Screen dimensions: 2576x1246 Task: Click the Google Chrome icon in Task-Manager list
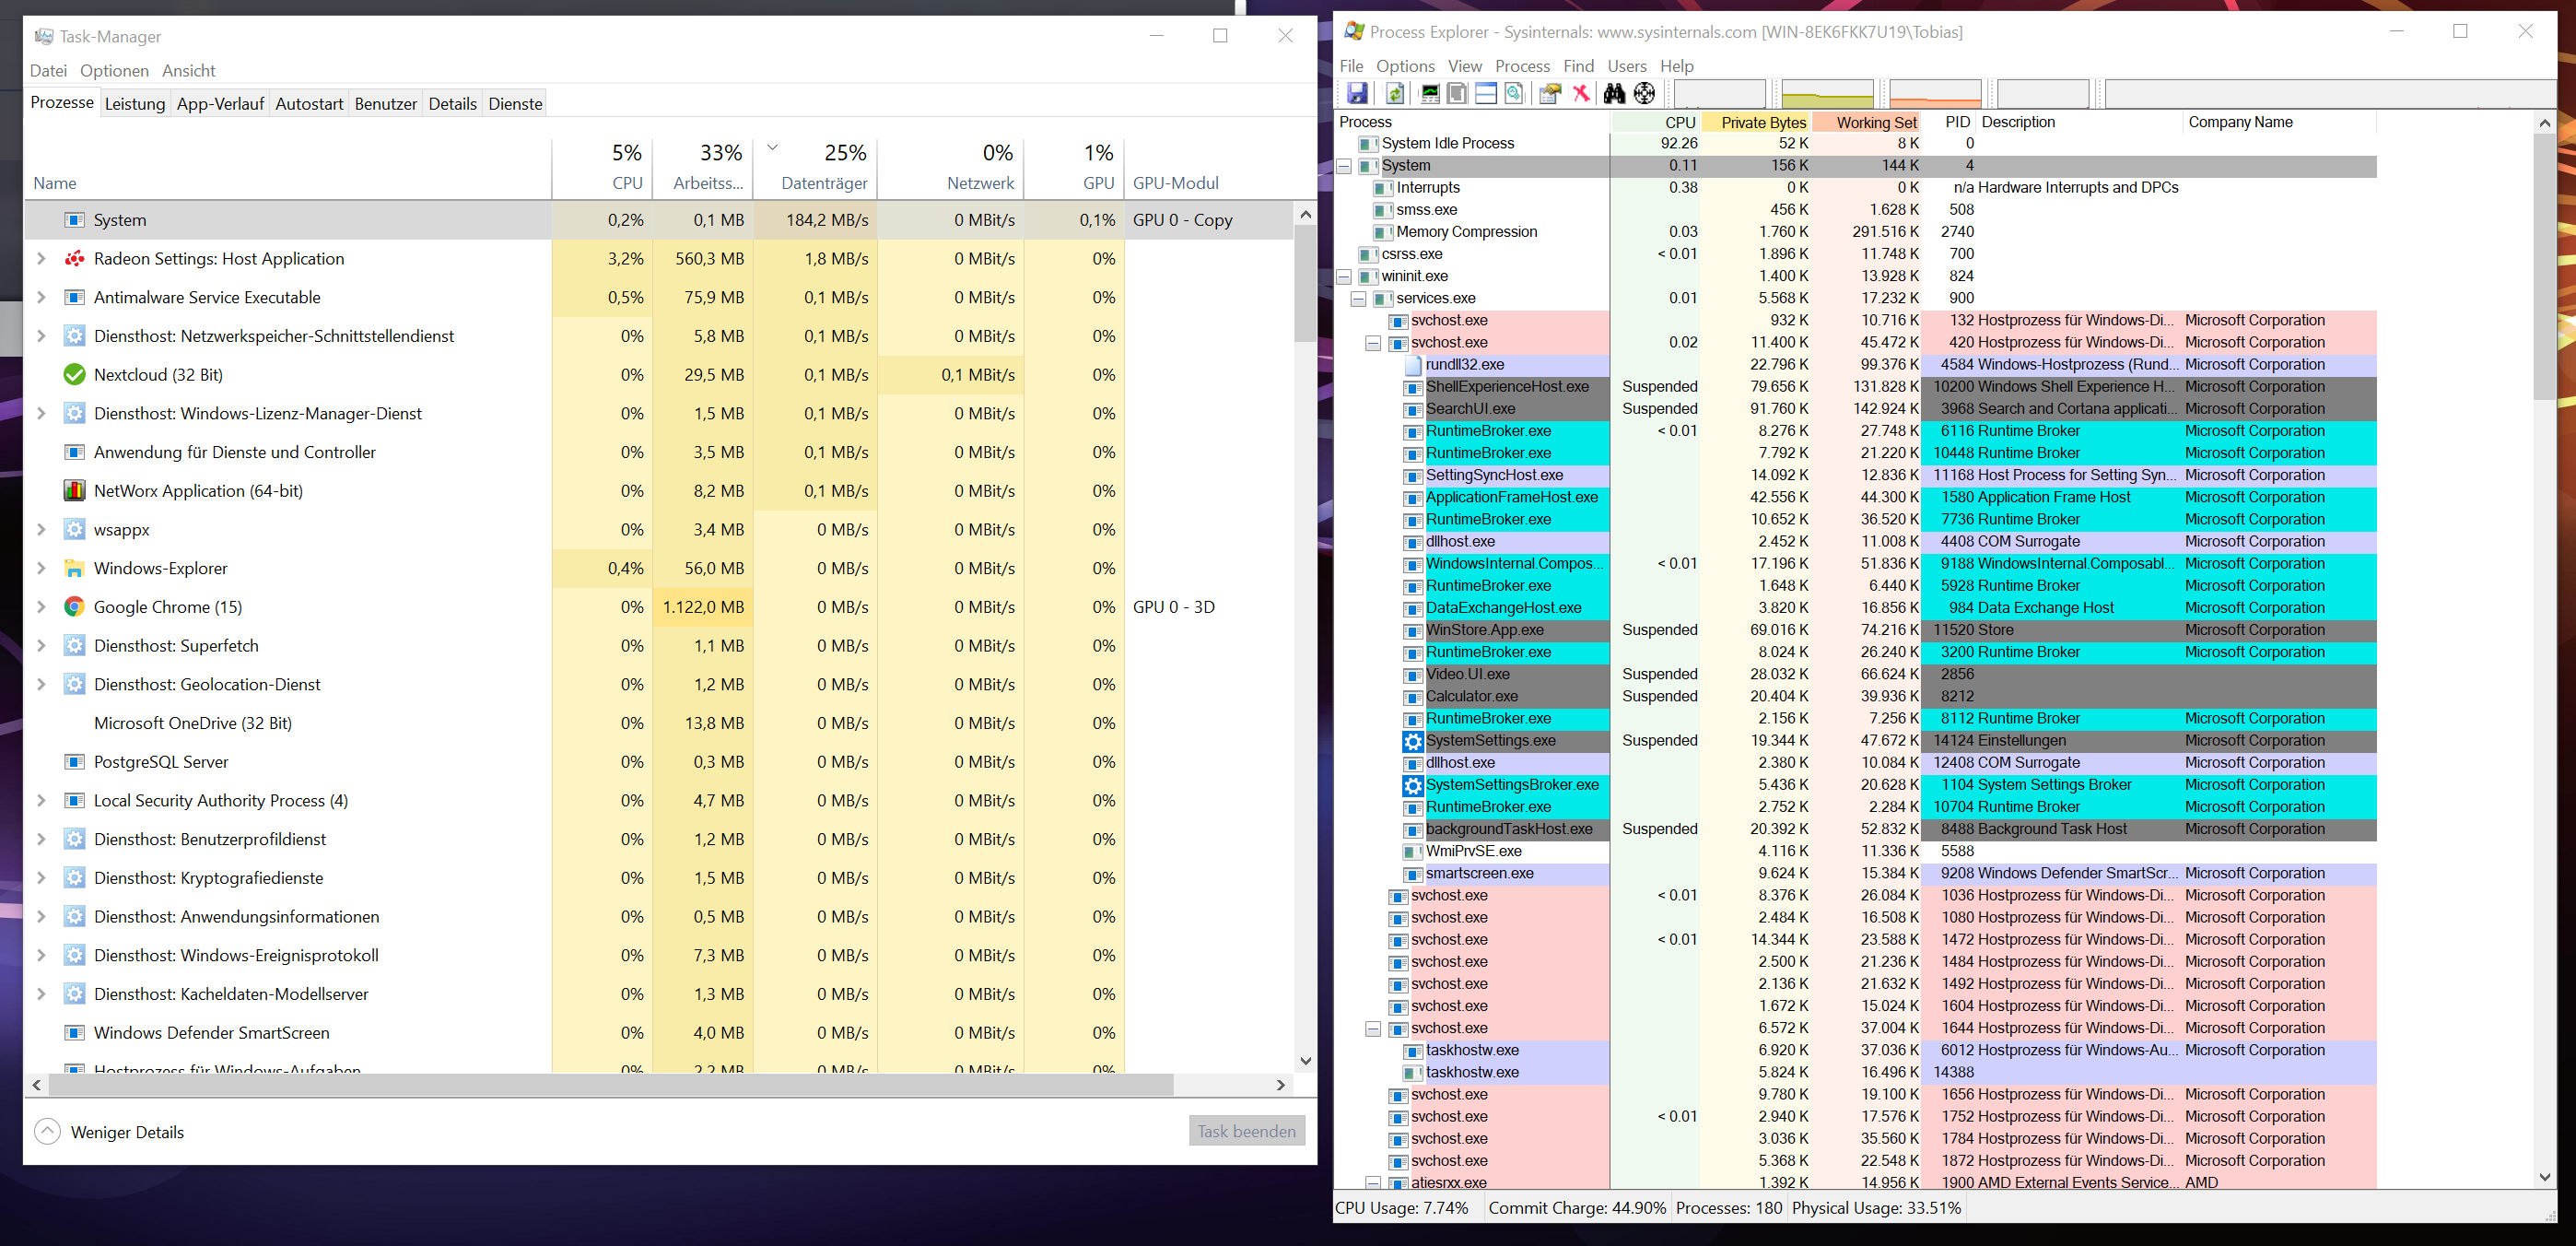coord(74,607)
